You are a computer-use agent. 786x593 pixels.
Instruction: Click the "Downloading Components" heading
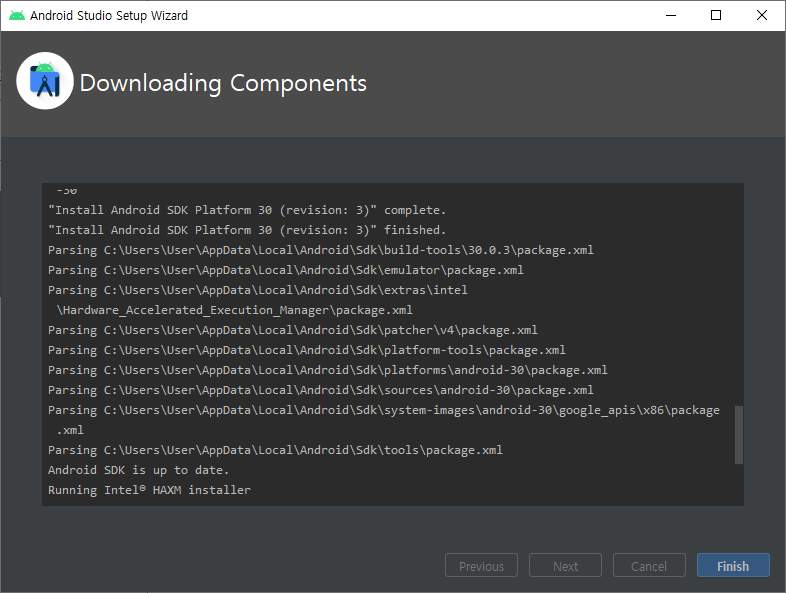(x=223, y=83)
